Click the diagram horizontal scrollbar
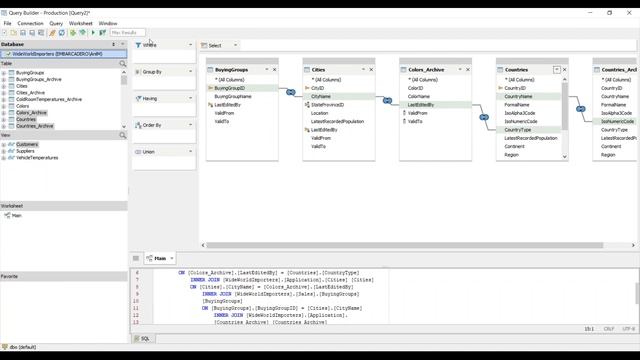Viewport: 640px width, 360px height. pos(404,245)
